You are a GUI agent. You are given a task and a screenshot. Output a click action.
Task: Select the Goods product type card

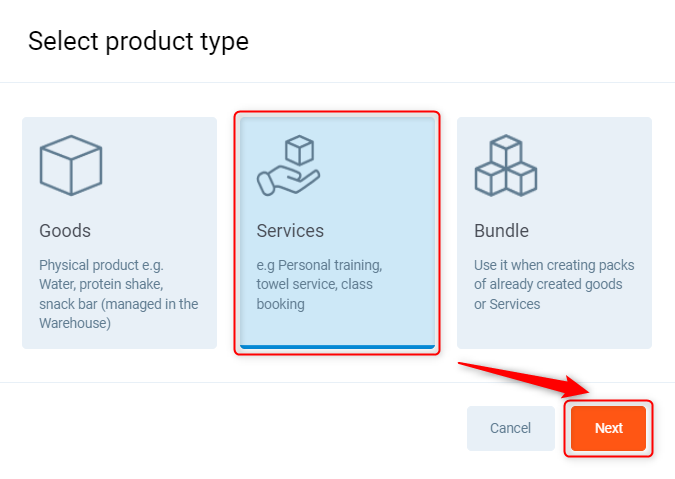pos(119,233)
